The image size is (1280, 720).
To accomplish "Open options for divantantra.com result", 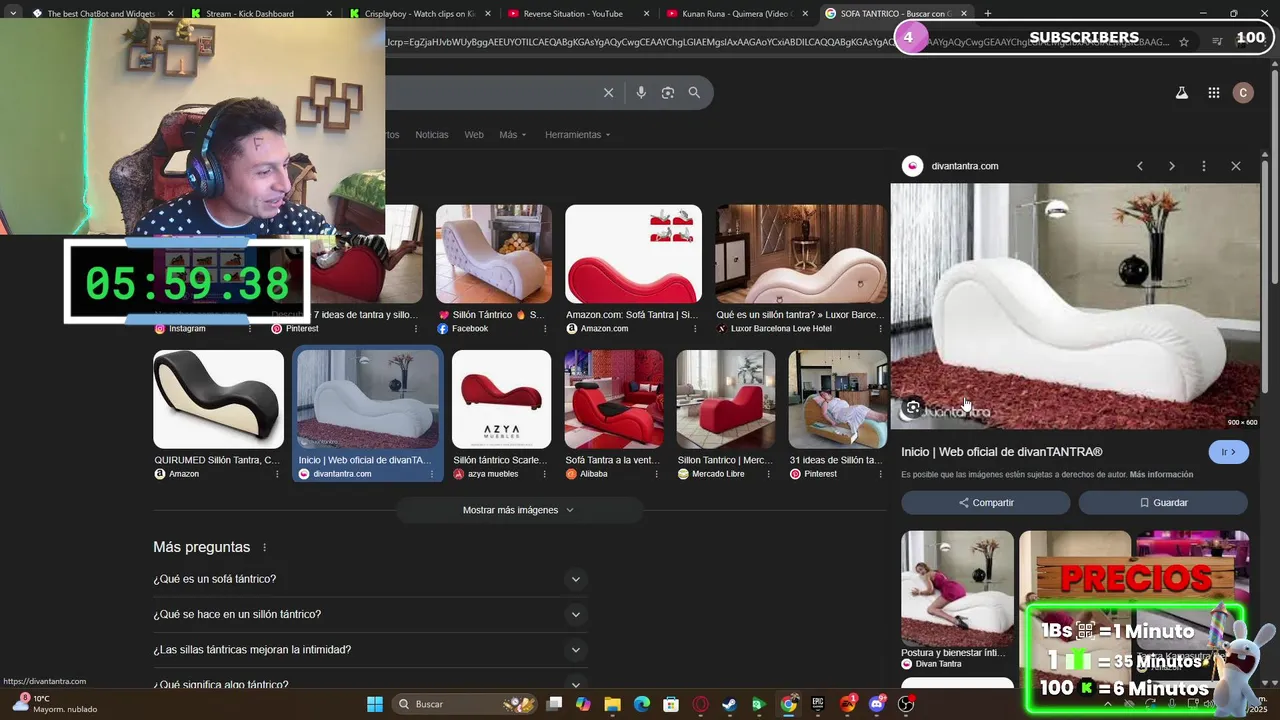I will 432,474.
